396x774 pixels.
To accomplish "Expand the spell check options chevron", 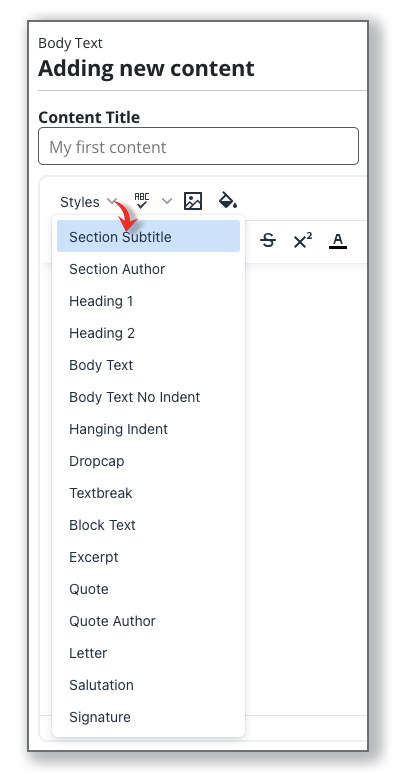I will 167,201.
